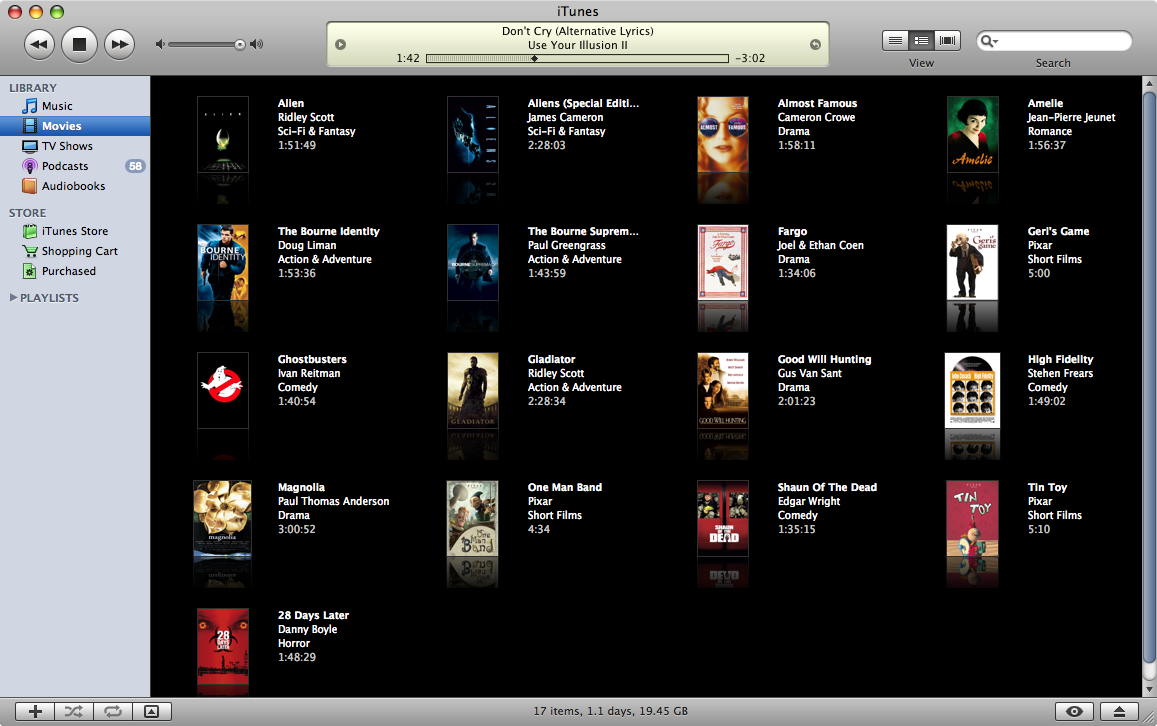Image resolution: width=1157 pixels, height=726 pixels.
Task: Click the Gladiator title text
Action: (x=551, y=359)
